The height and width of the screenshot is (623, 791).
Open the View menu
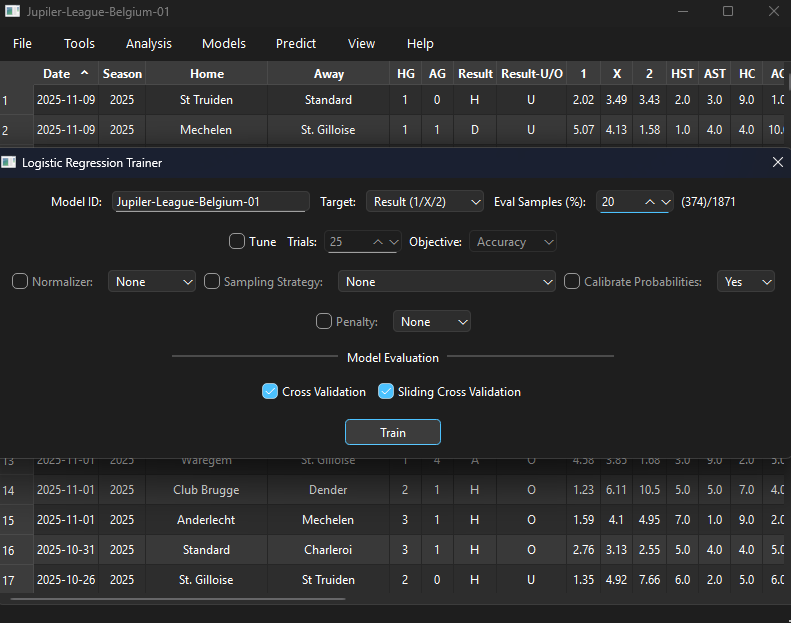coord(361,43)
